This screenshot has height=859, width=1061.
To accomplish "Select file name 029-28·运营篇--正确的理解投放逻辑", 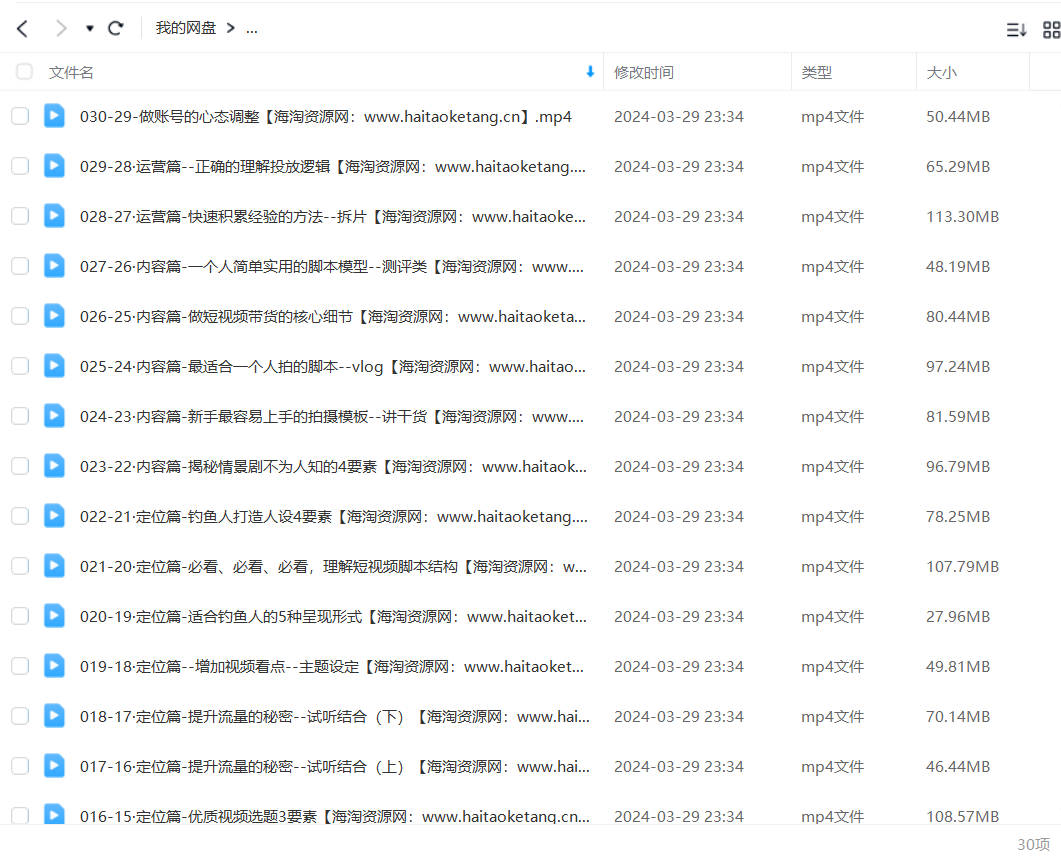I will (x=333, y=167).
